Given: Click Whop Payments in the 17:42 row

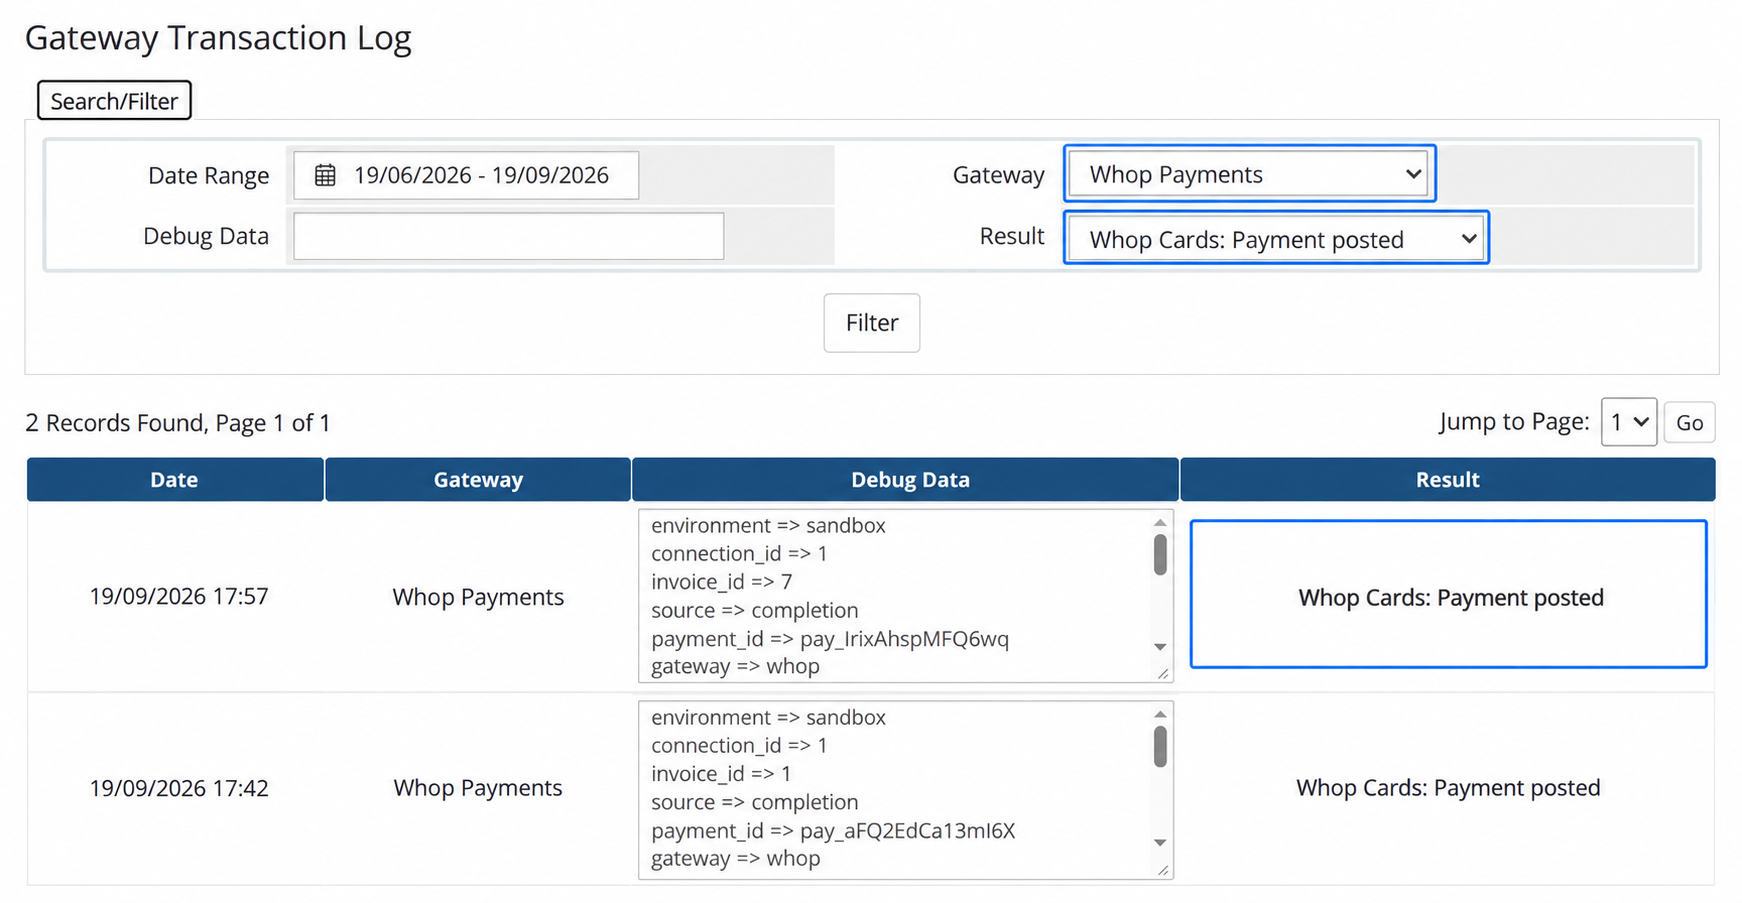Looking at the screenshot, I should pyautogui.click(x=478, y=788).
